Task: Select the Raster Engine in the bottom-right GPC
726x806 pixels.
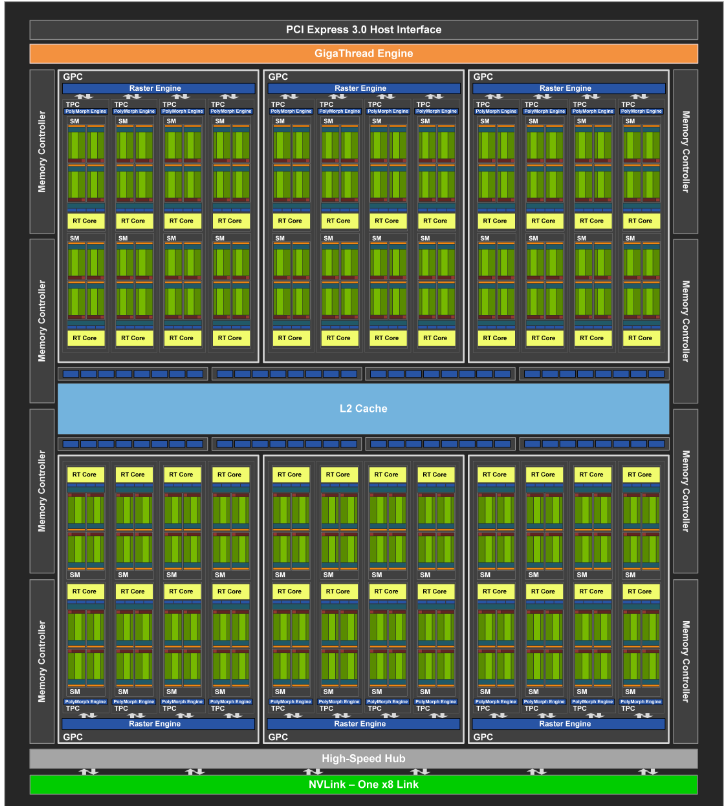Action: pos(569,724)
